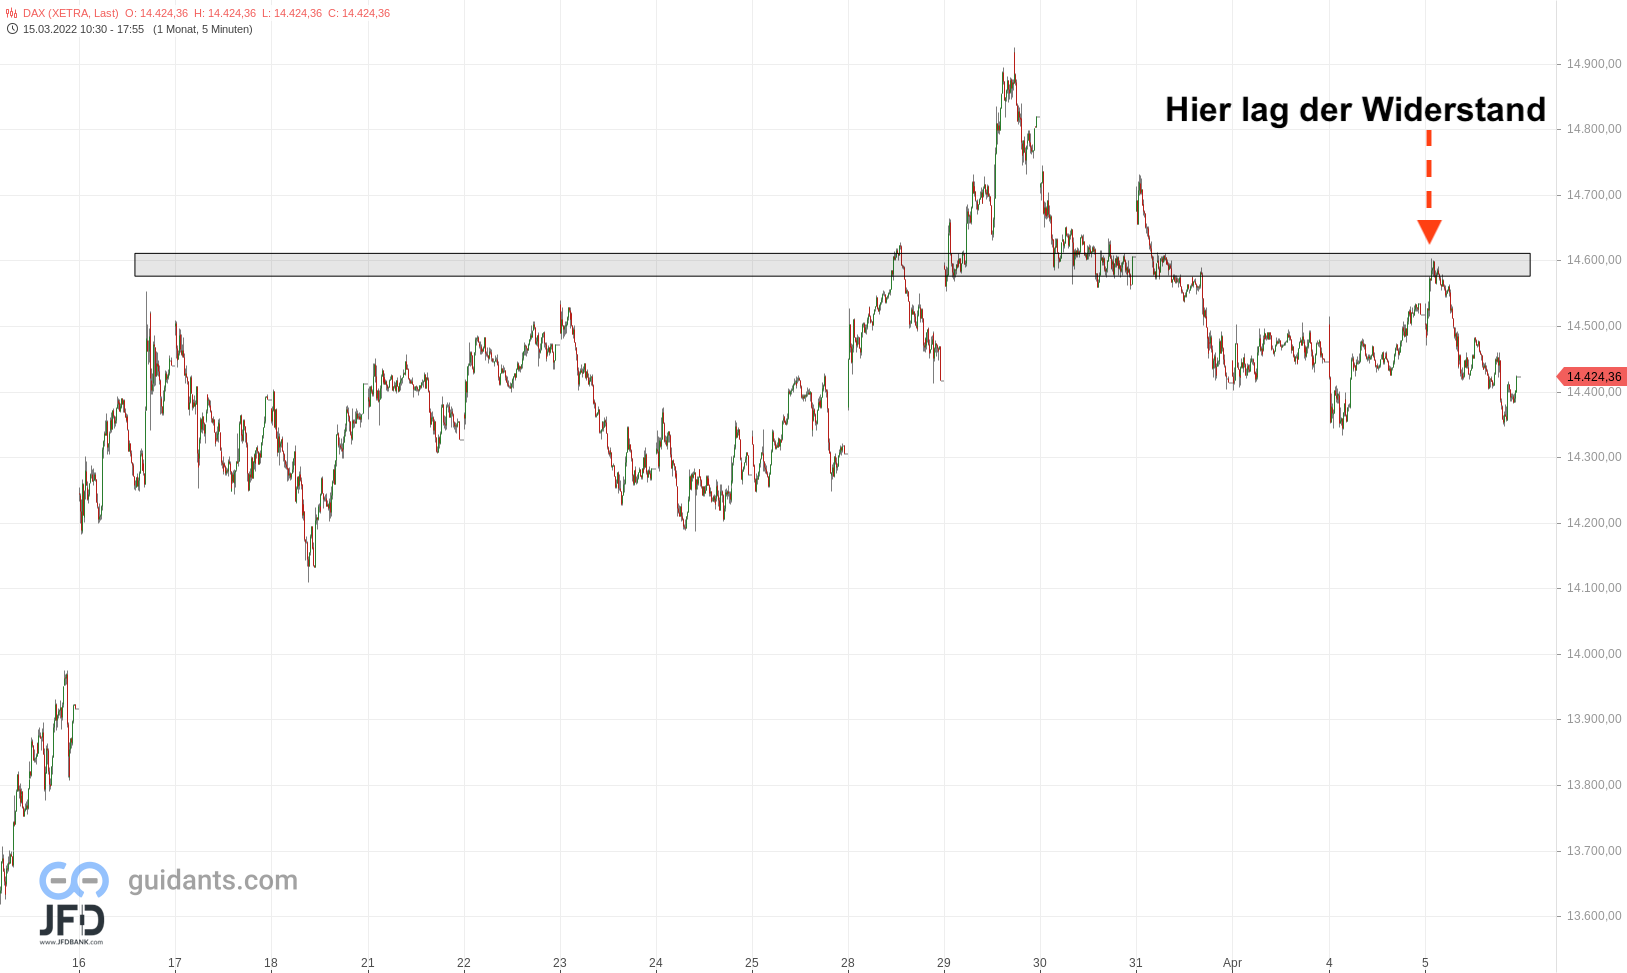The width and height of the screenshot is (1627, 973).
Task: Click the low value 'L: 14.424,36'
Action: pos(292,13)
